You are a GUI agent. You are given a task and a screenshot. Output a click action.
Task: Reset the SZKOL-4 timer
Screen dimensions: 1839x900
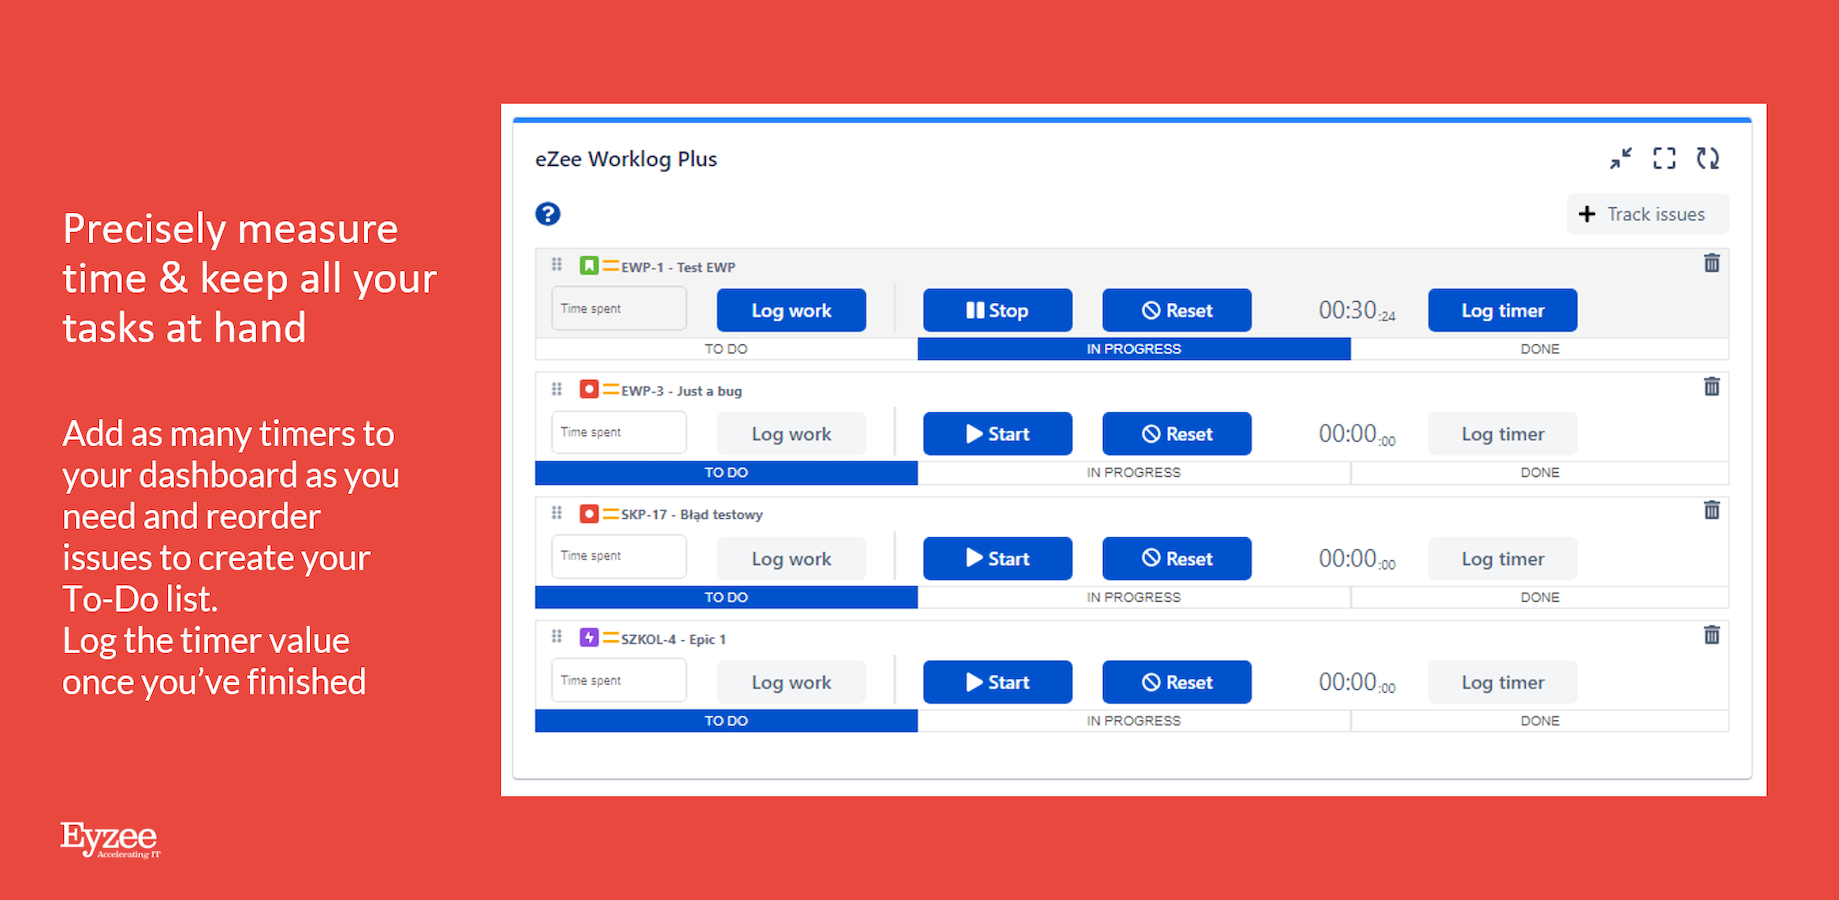coord(1177,682)
